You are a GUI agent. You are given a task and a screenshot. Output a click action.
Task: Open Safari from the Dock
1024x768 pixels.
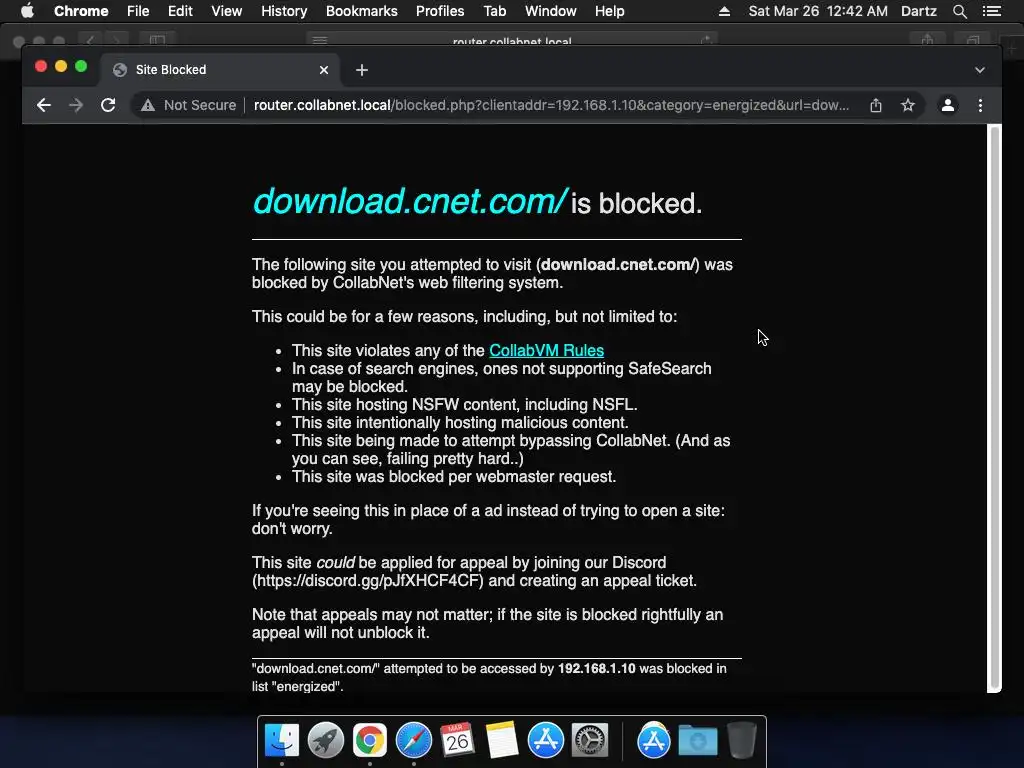tap(413, 740)
